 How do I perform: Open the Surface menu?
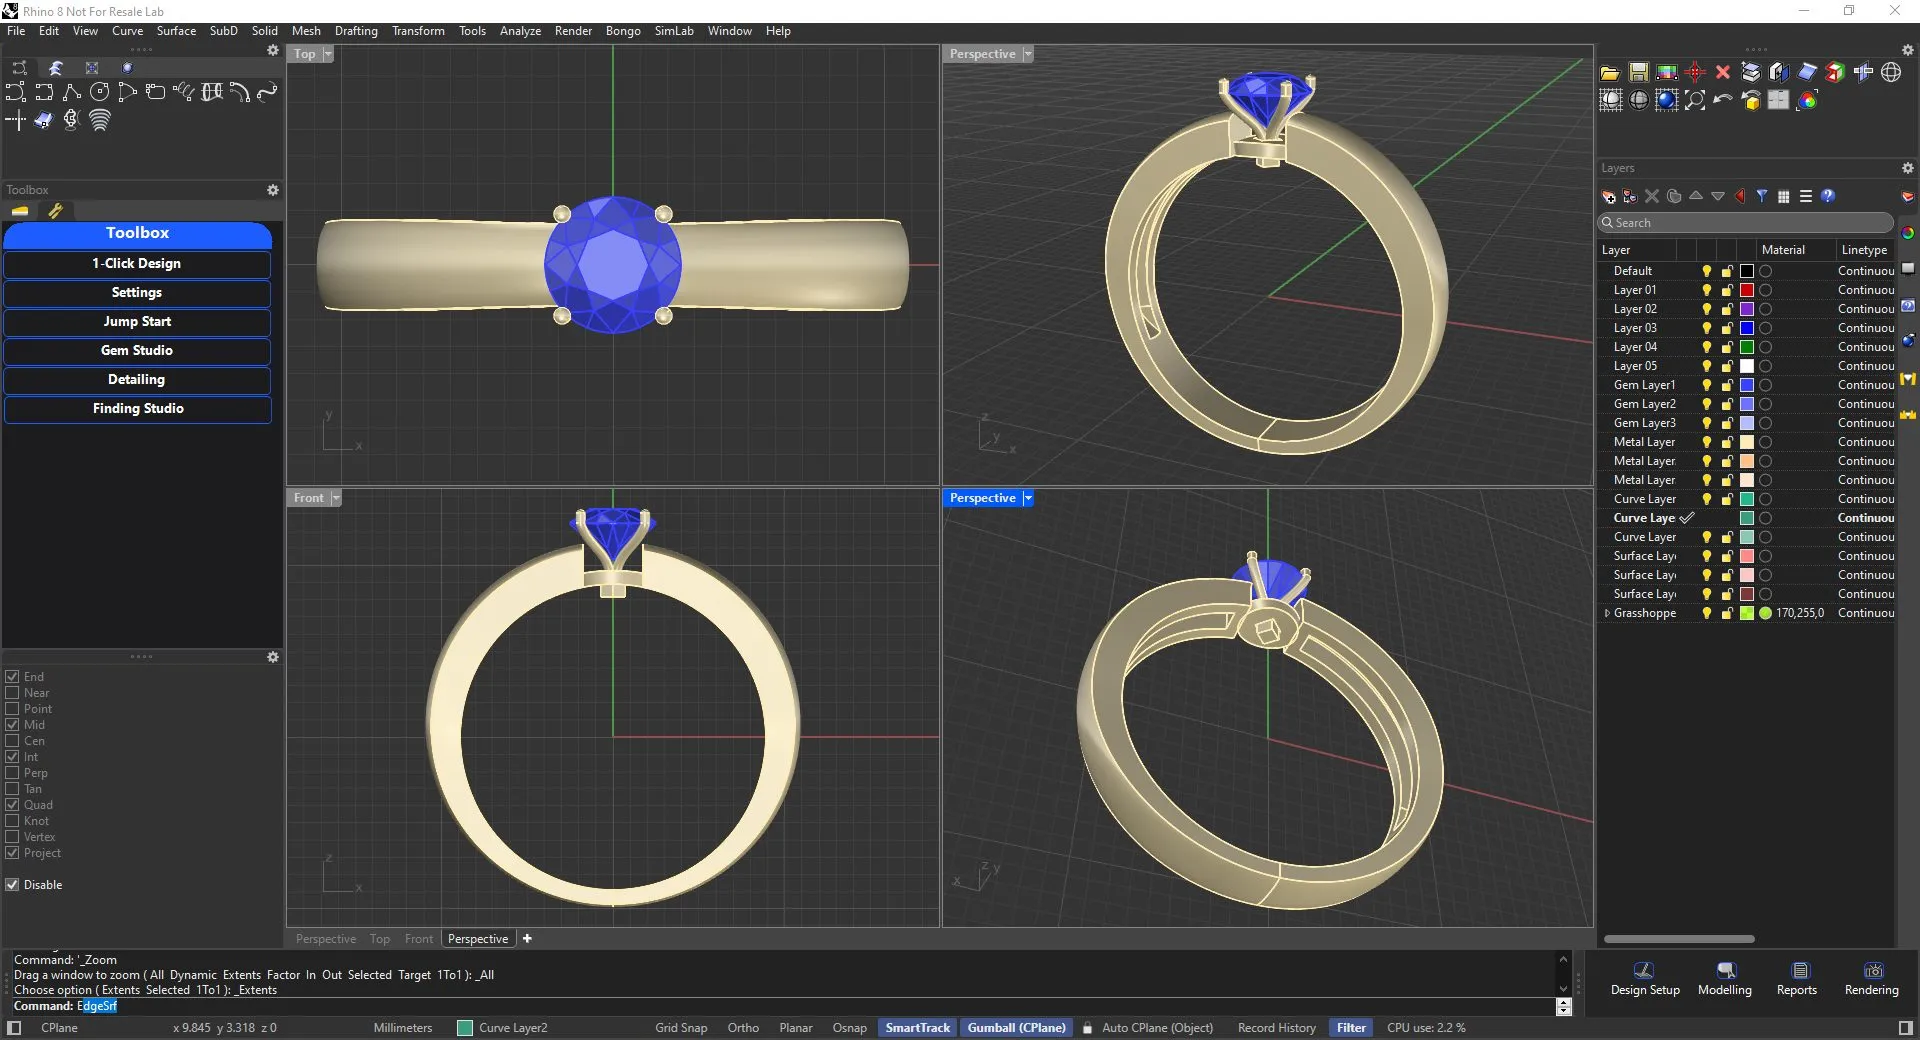[176, 31]
